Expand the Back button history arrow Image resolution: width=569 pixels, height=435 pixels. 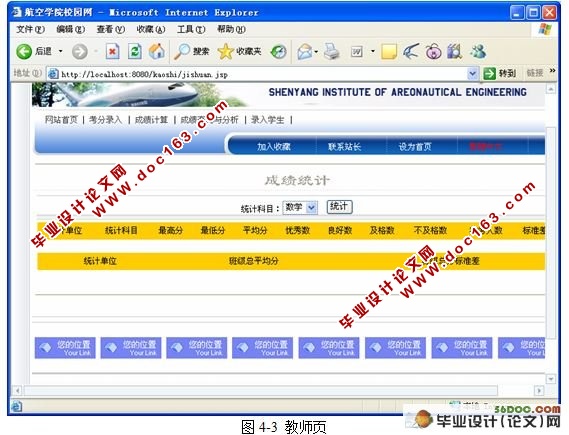coord(61,52)
